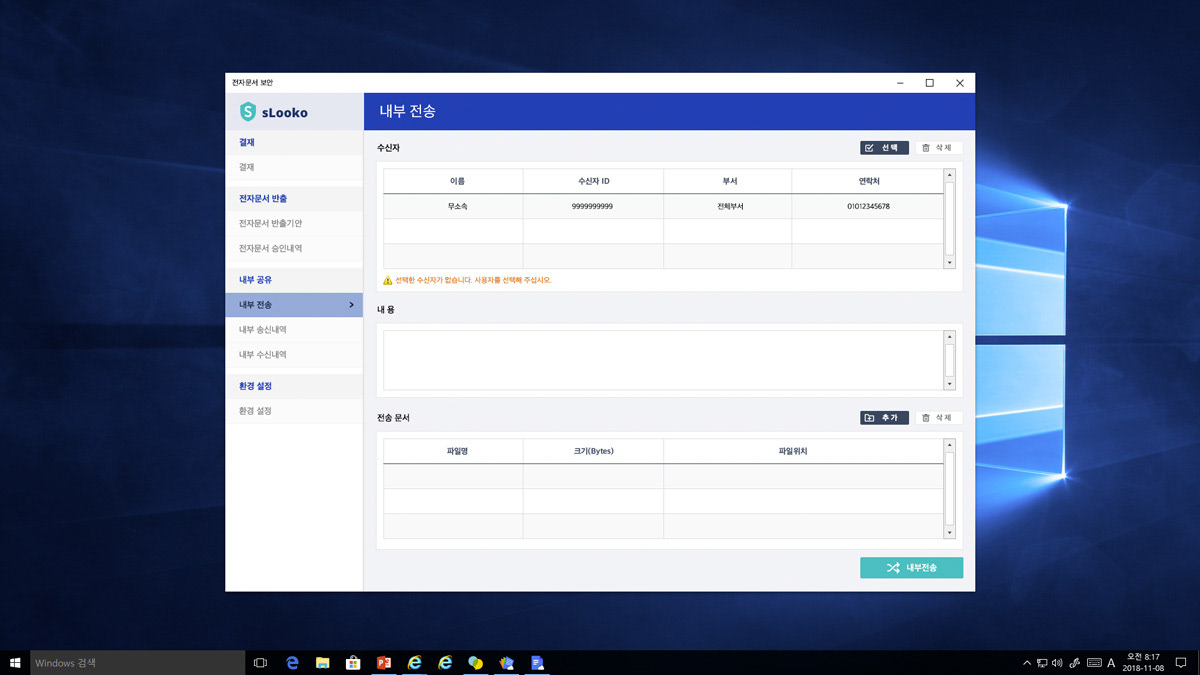This screenshot has height=675, width=1200.
Task: Click the sLooko shield logo
Action: [x=248, y=112]
